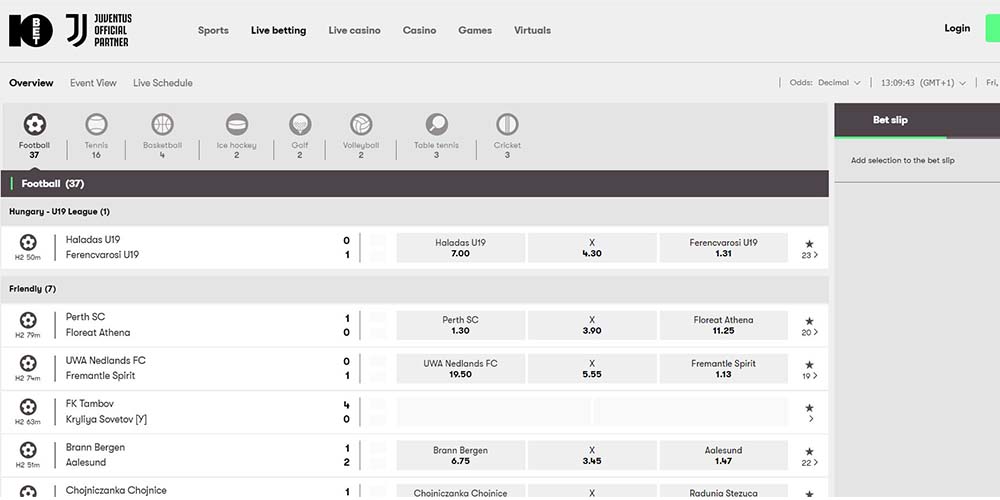The width and height of the screenshot is (1000, 500).
Task: Open the Live casino menu
Action: coord(354,30)
